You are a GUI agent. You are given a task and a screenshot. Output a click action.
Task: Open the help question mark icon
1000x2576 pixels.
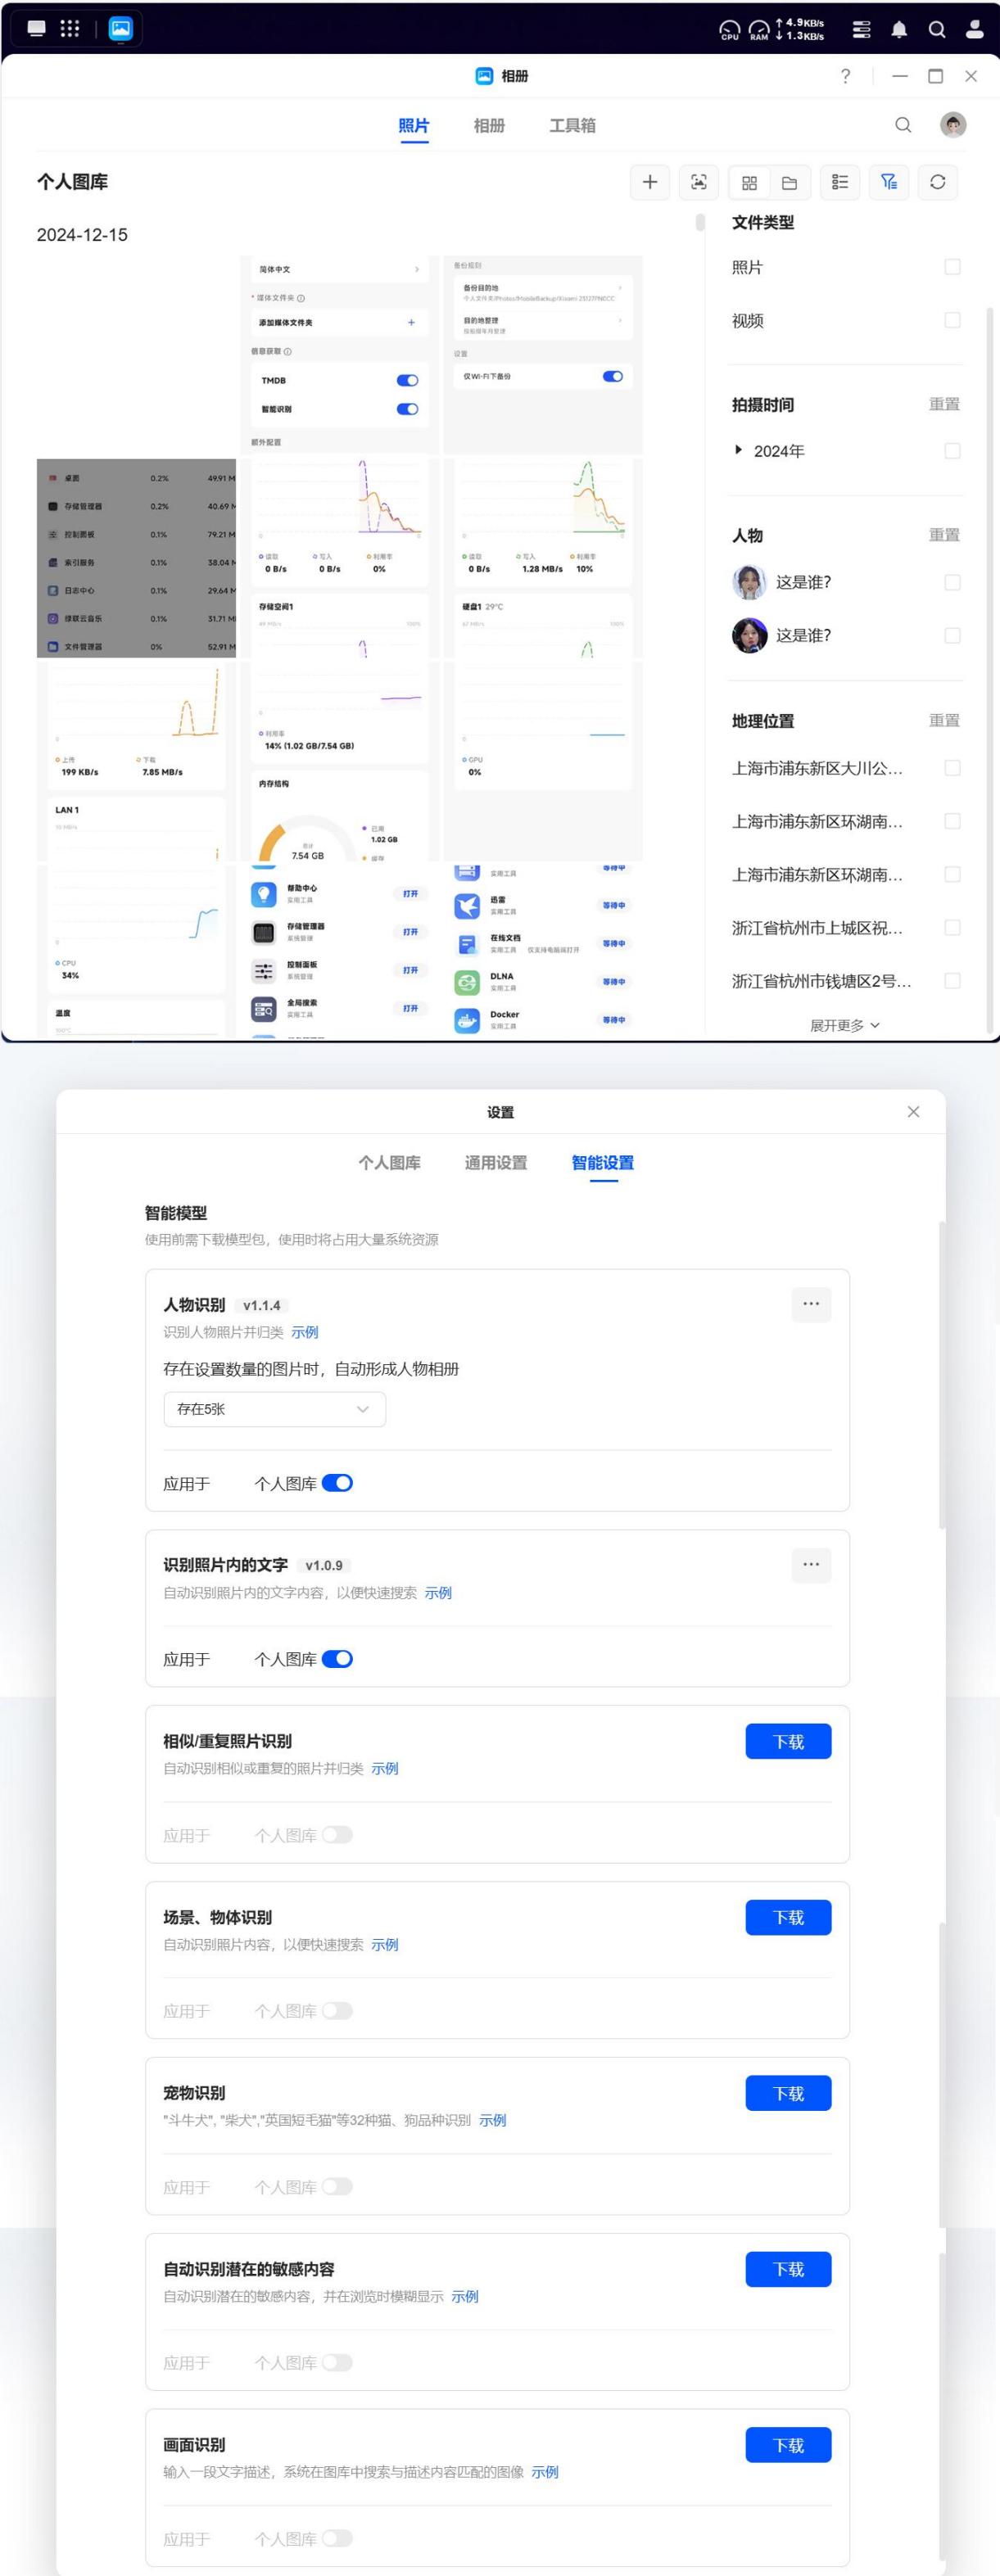pos(846,76)
